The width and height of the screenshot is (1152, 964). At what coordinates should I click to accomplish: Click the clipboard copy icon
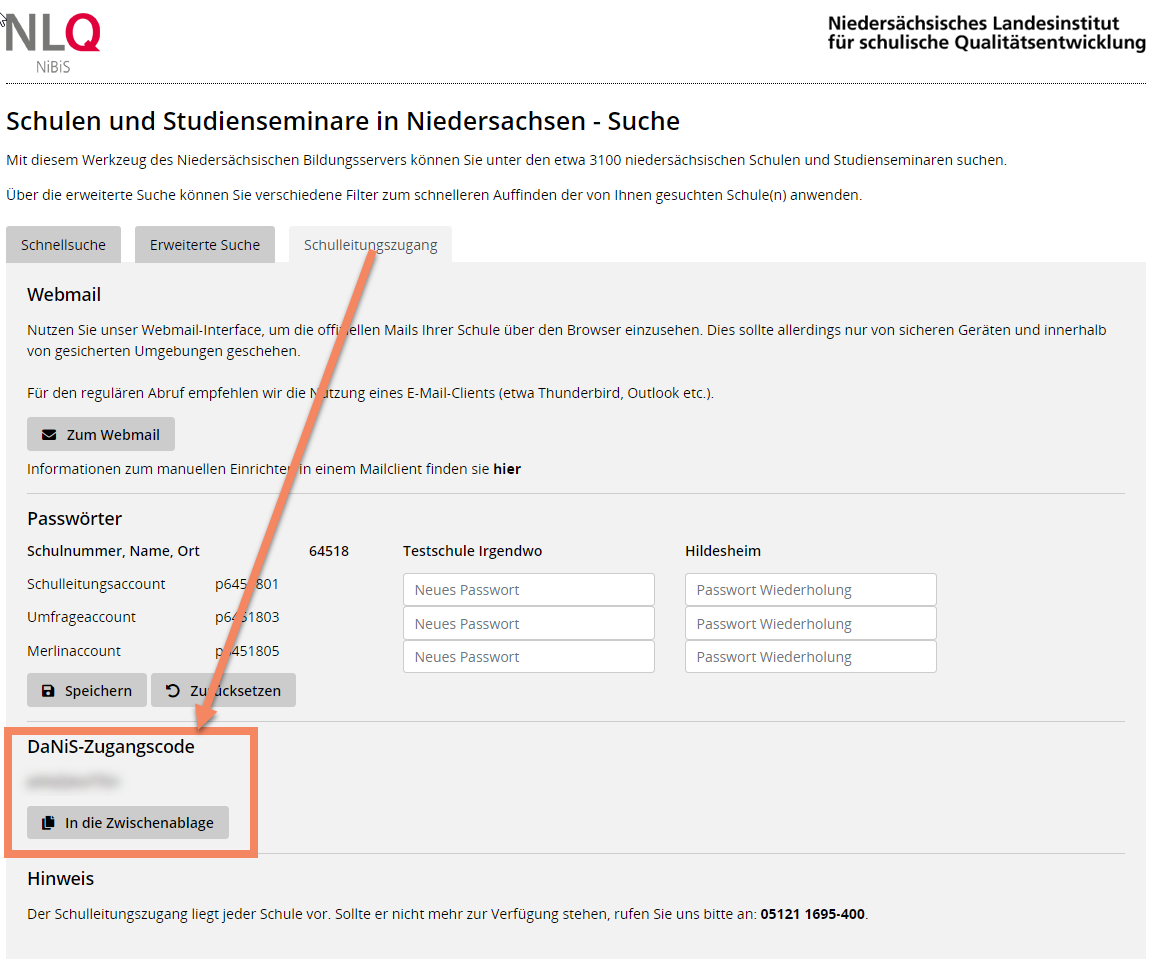[48, 823]
